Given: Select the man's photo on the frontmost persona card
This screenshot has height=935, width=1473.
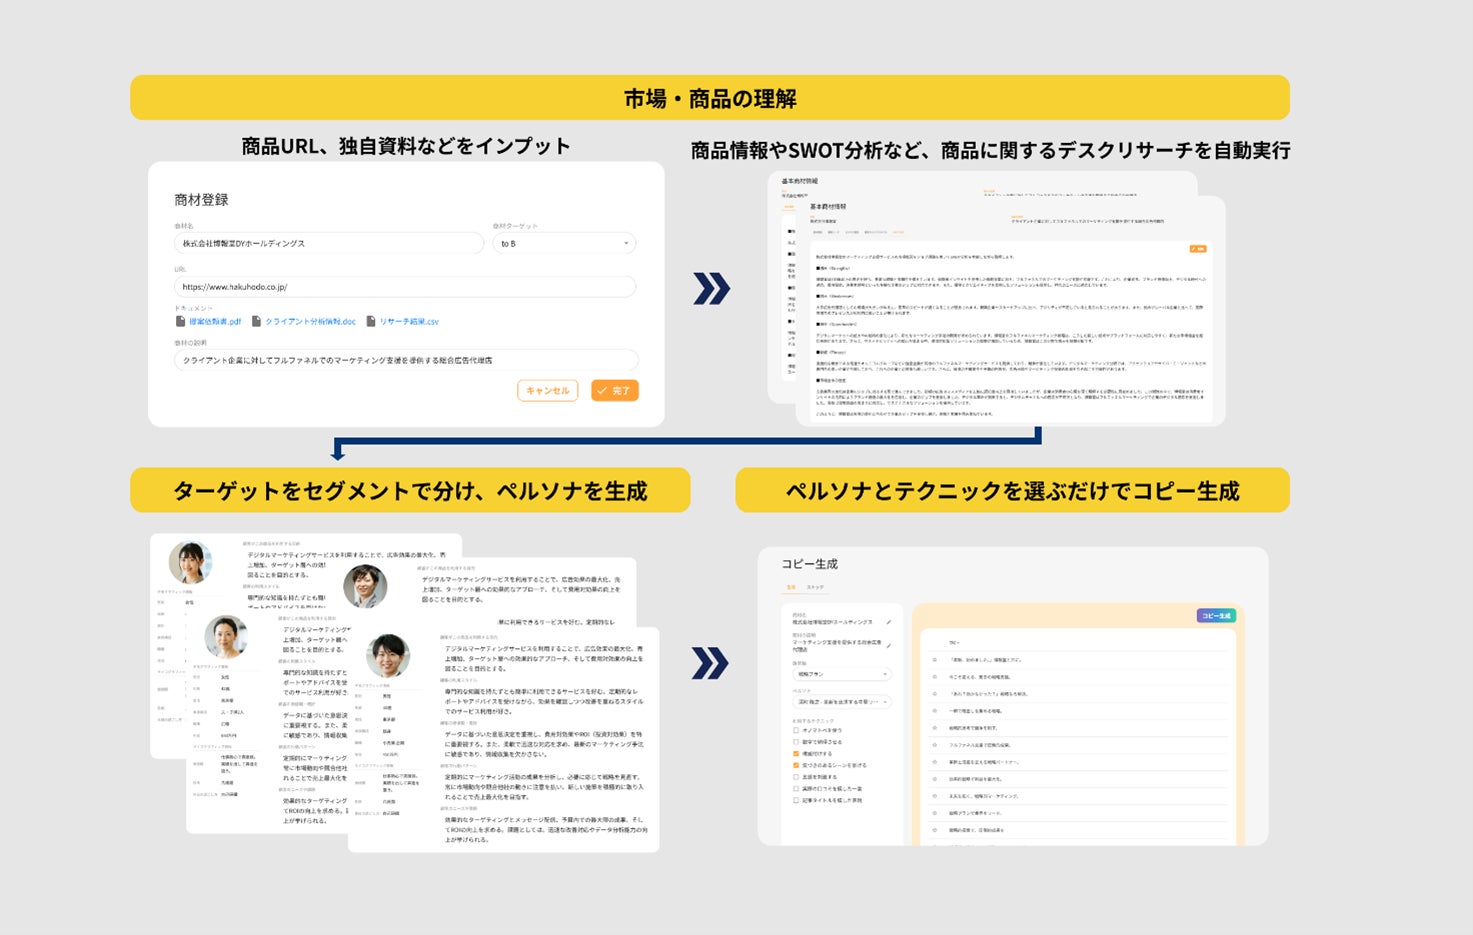Looking at the screenshot, I should pyautogui.click(x=388, y=656).
